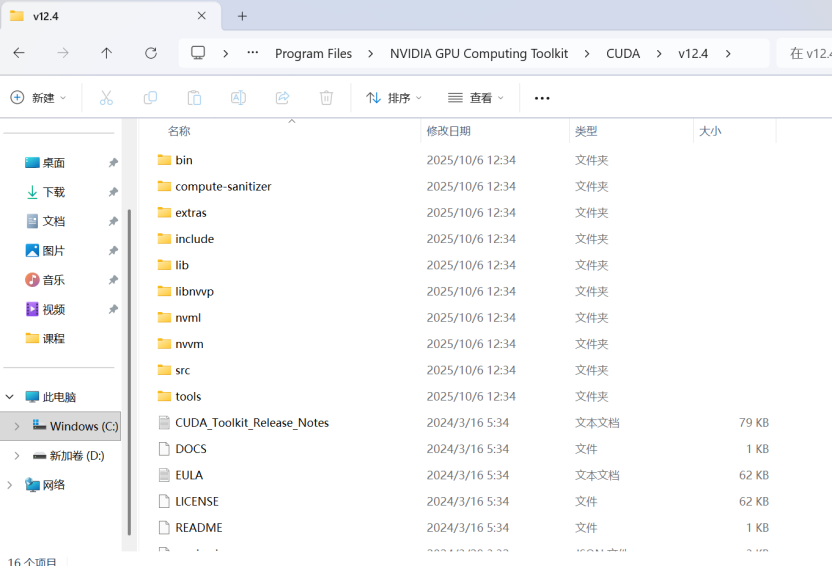Unpin 音乐 using its pin icon
The width and height of the screenshot is (832, 566).
pos(113,280)
